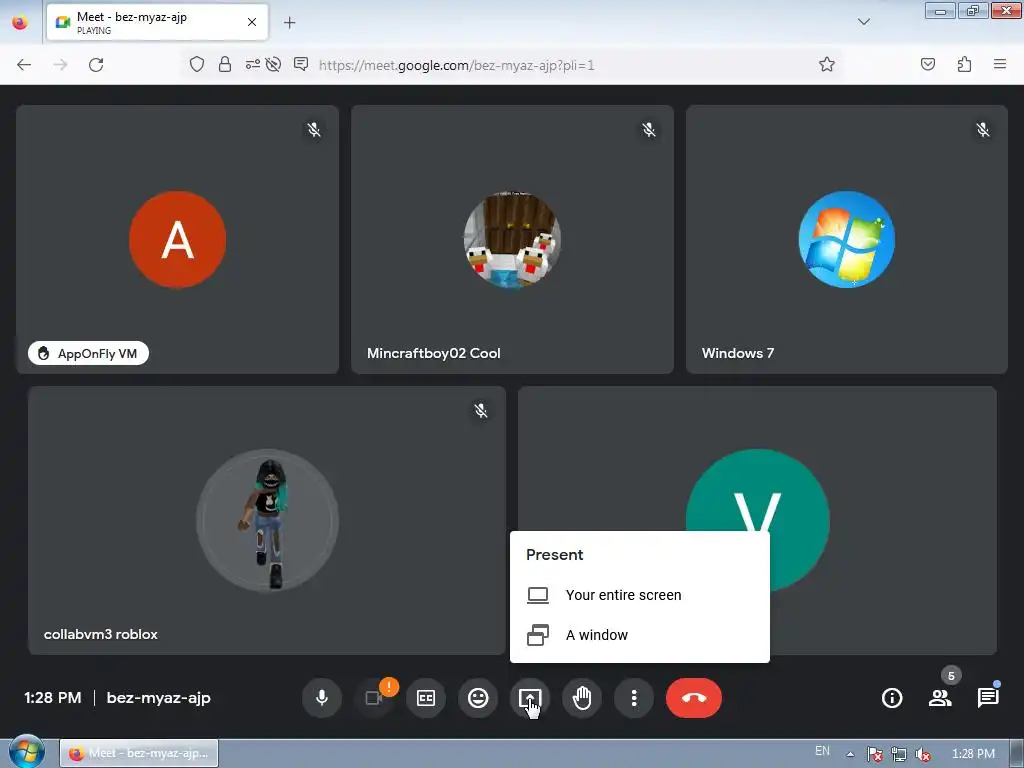This screenshot has height=768, width=1024.
Task: Open site security padlock info
Action: (225, 64)
